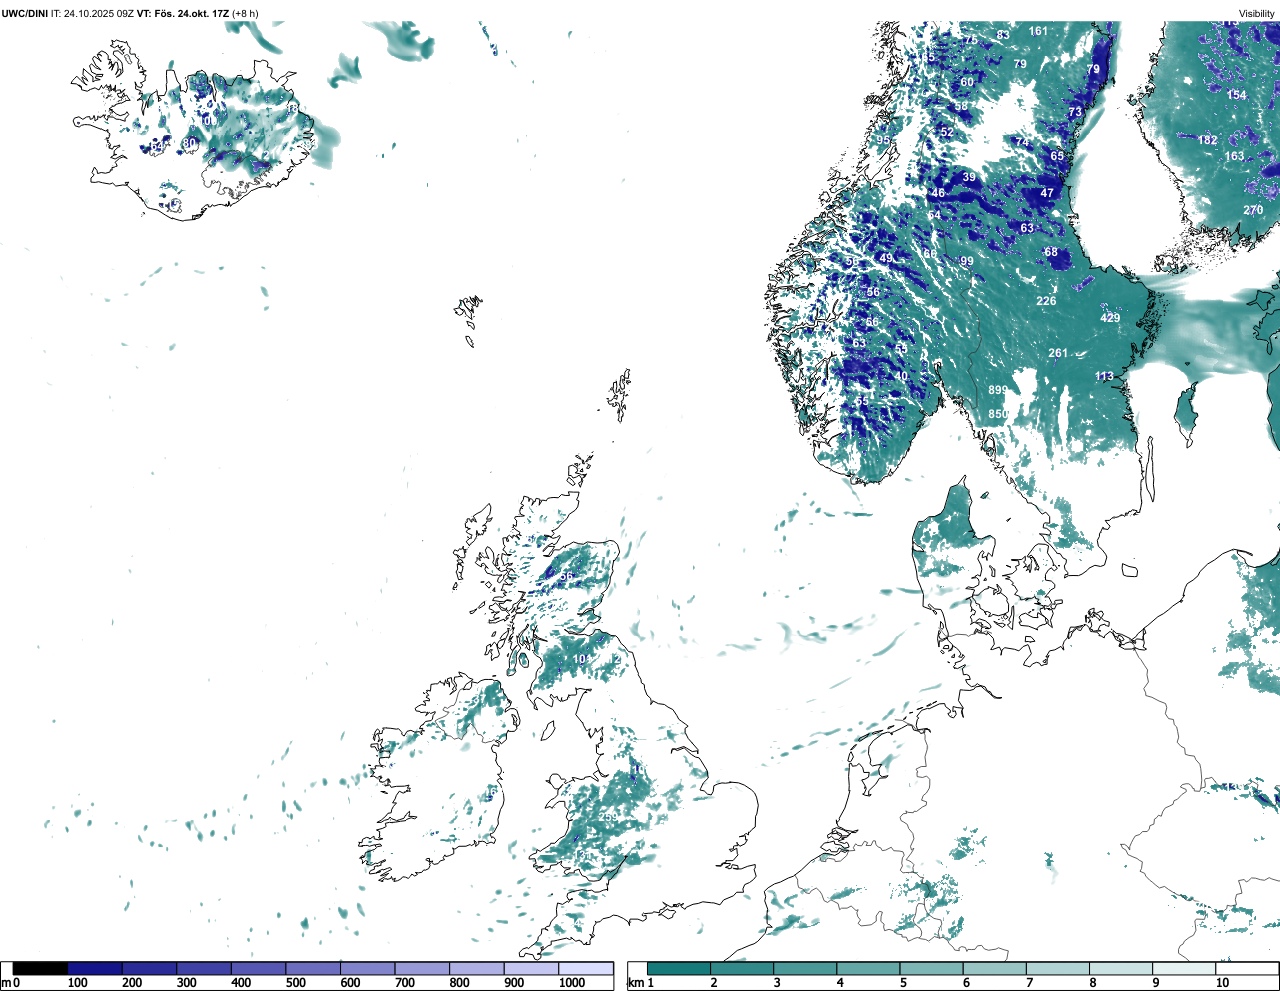
Task: Select the 'UWC/DINI' model label
Action: pyautogui.click(x=24, y=13)
